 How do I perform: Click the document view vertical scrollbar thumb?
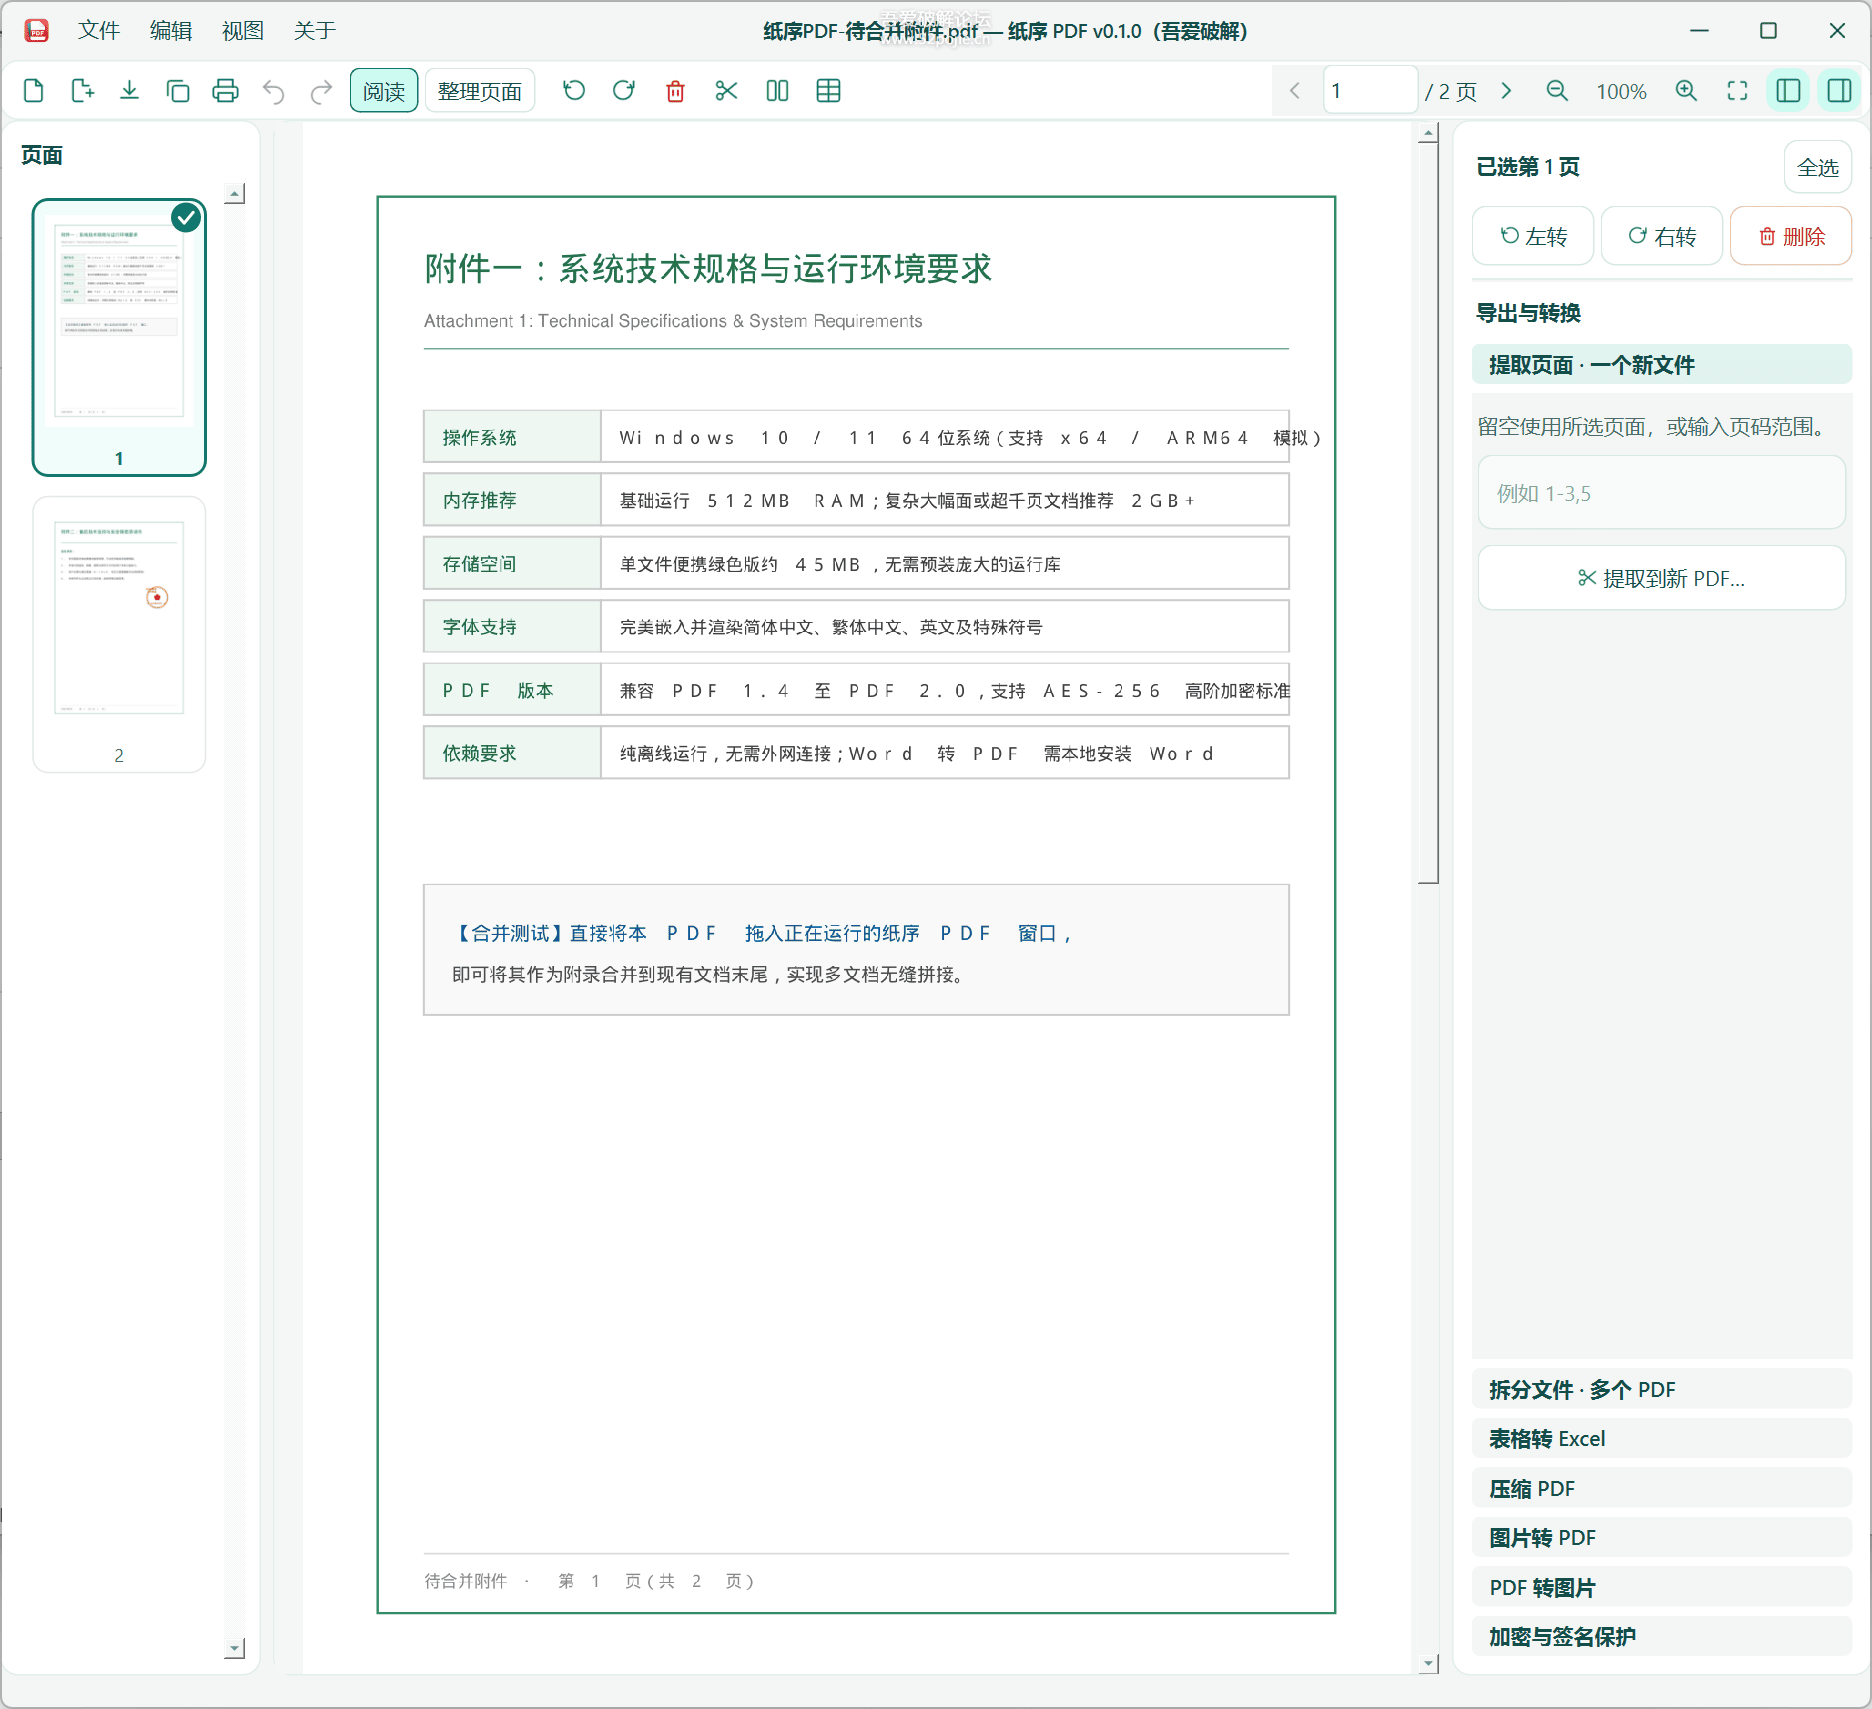[1428, 514]
